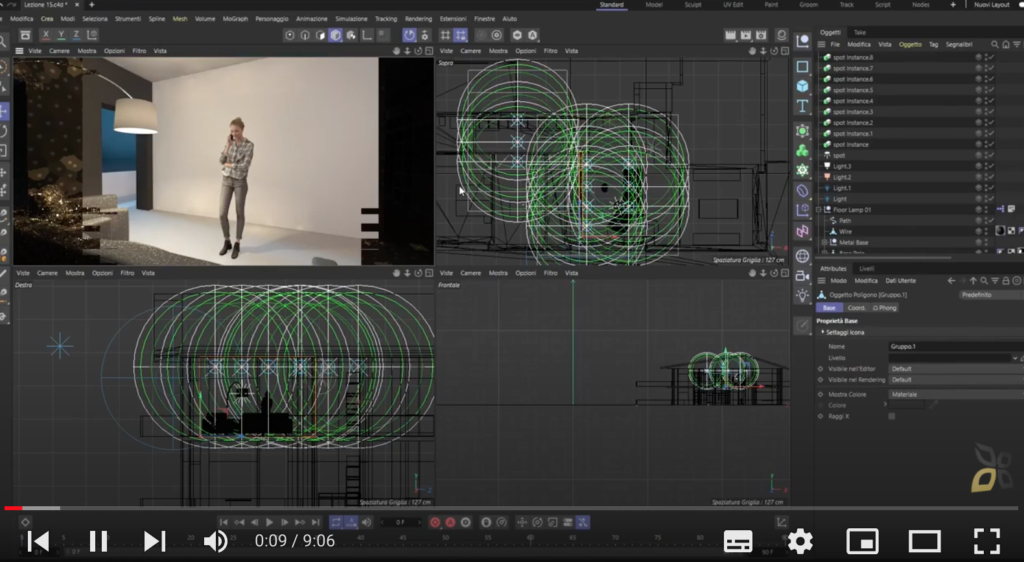Activate Model mode in the top toolbar
Screen dimensions: 1024x562
336,35
